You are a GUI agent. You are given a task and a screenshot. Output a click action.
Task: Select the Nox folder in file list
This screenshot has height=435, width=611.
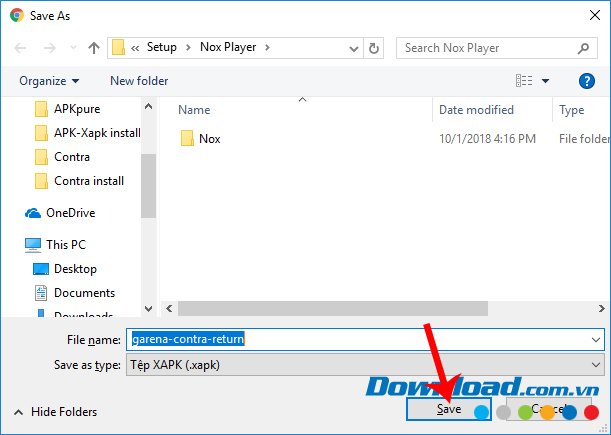(210, 139)
